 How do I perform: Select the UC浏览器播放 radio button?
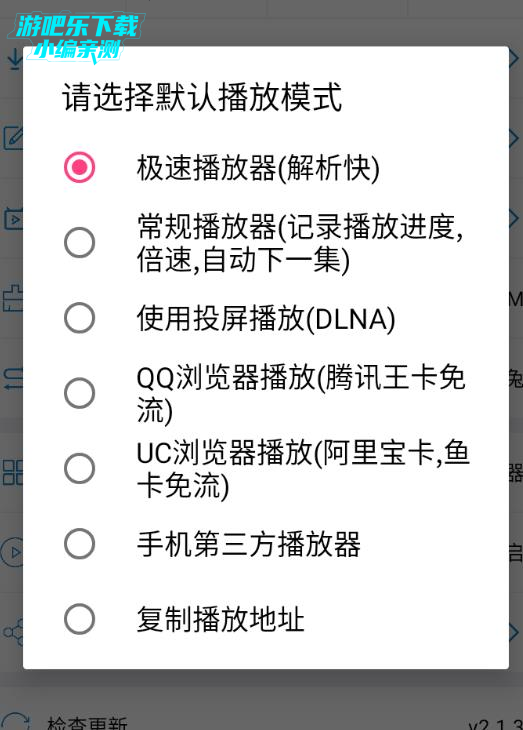80,468
